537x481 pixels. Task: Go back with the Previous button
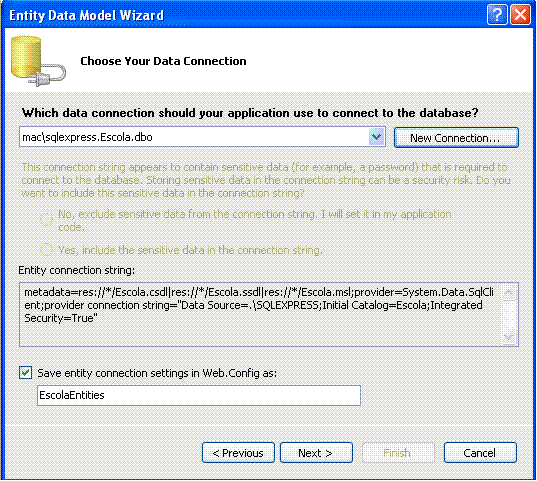(x=238, y=453)
